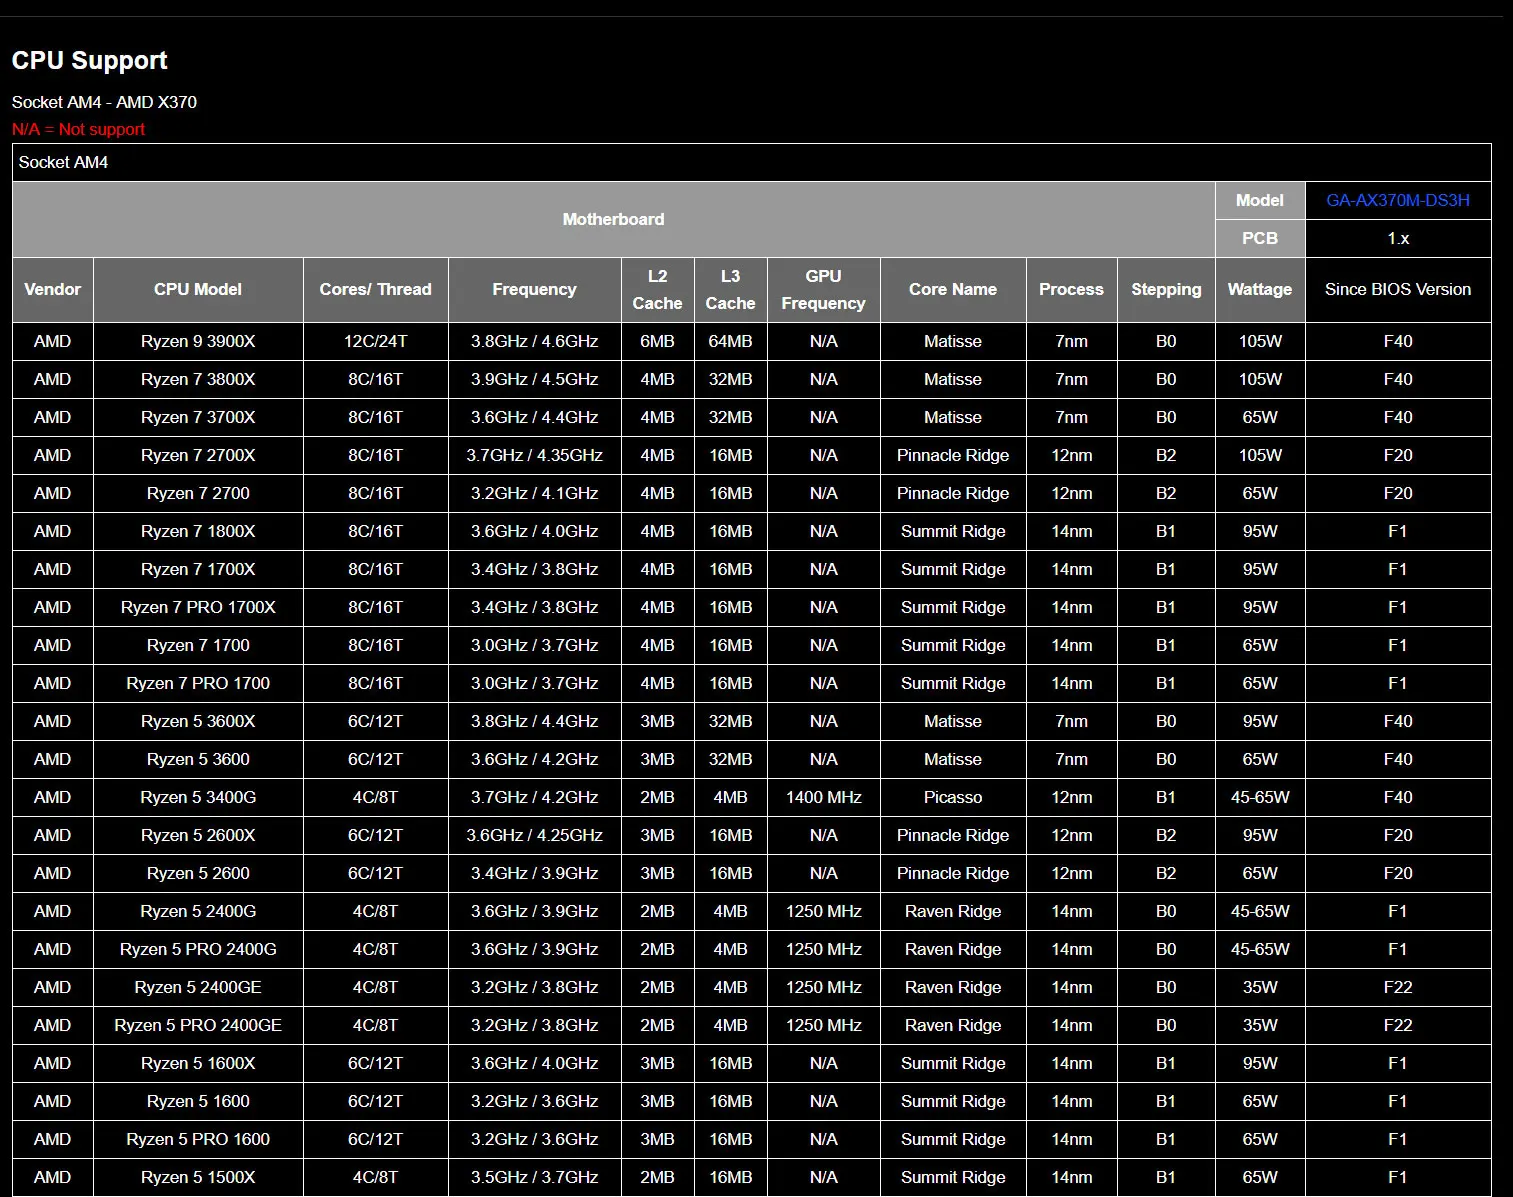The height and width of the screenshot is (1197, 1513).
Task: Select the Vendor column header
Action: pyautogui.click(x=52, y=289)
